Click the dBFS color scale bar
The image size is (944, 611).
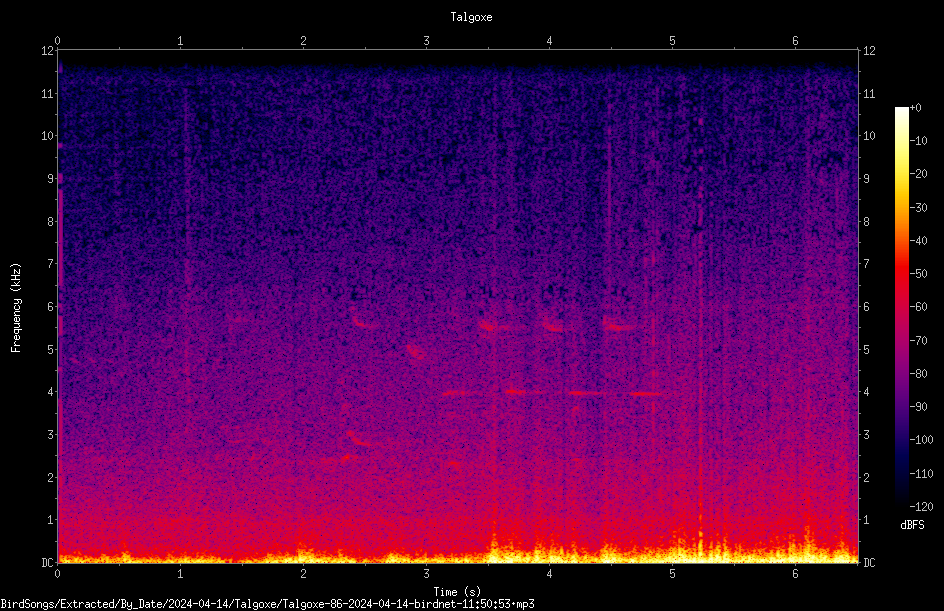coord(901,307)
